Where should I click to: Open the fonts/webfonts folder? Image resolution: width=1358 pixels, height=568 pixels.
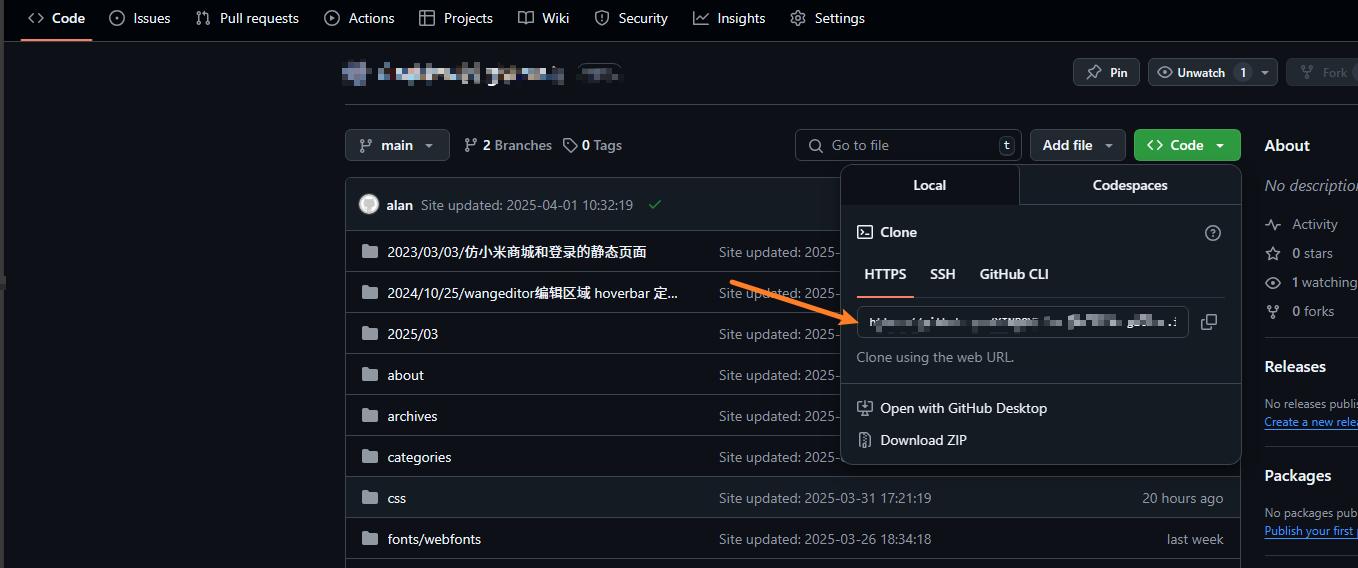[434, 539]
